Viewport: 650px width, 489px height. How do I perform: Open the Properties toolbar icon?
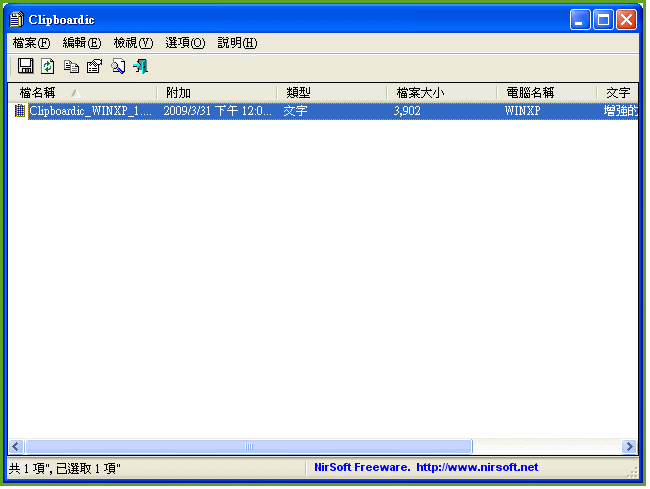point(94,66)
